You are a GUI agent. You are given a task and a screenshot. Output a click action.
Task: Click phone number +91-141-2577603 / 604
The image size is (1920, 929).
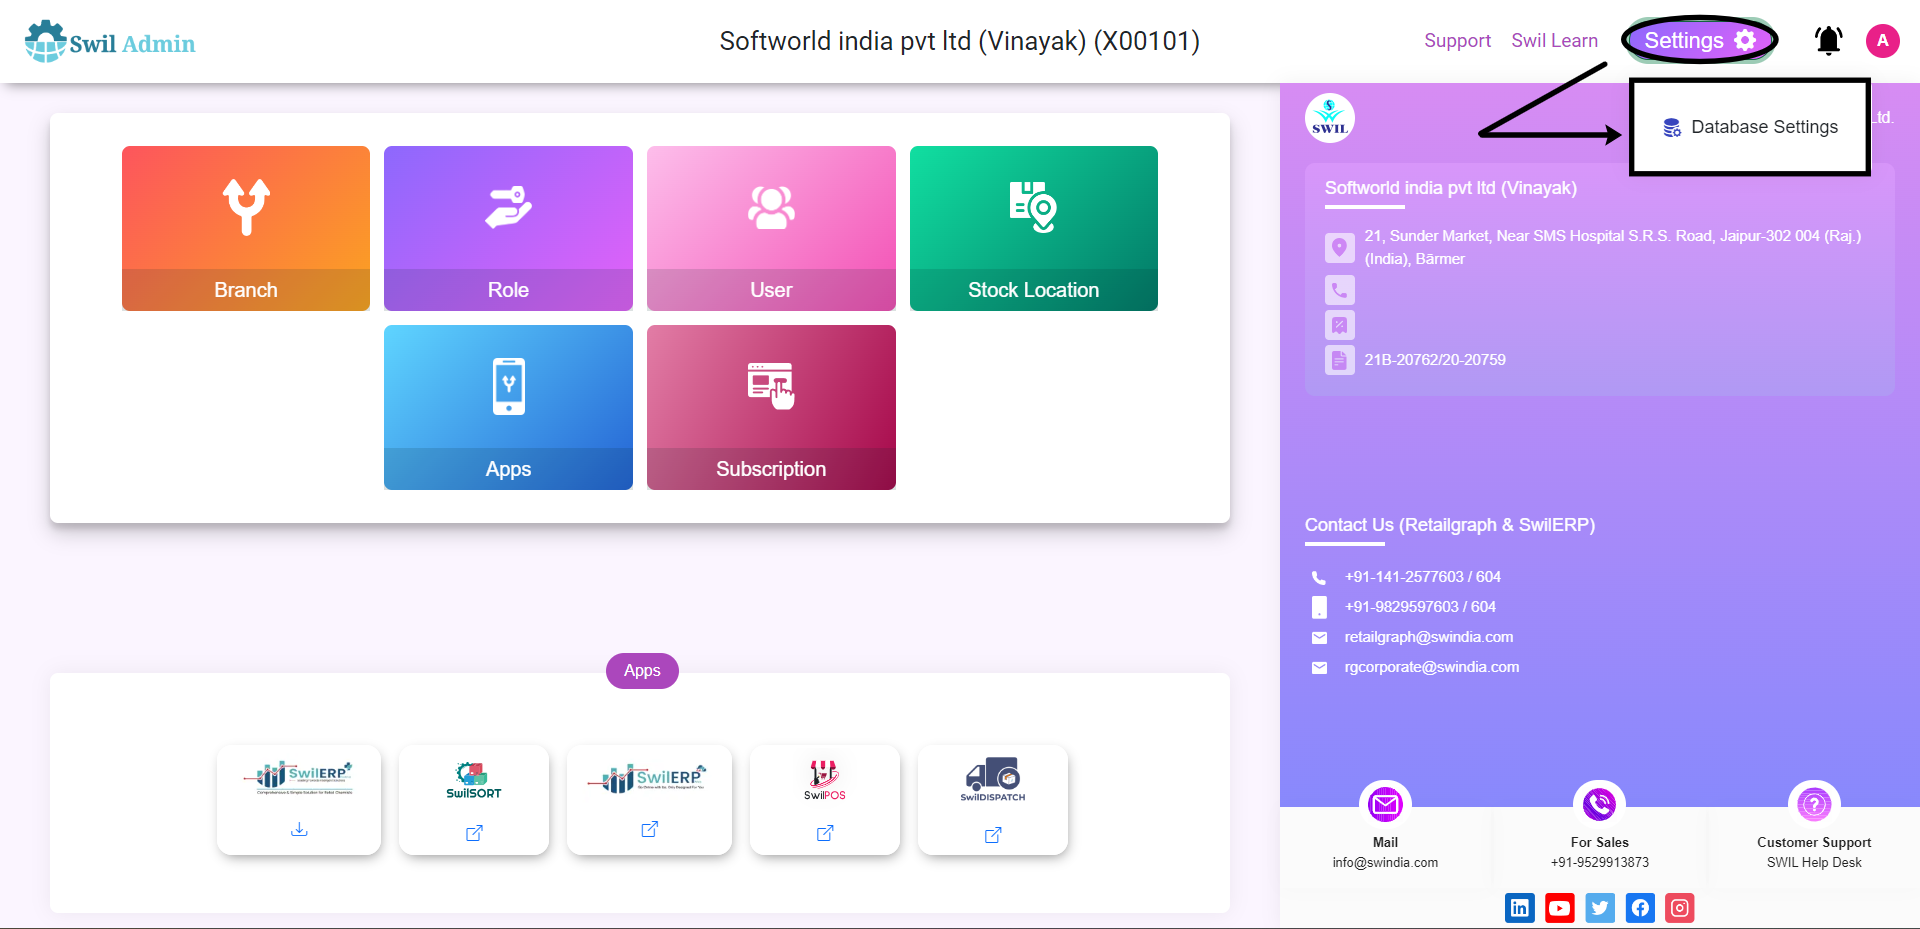click(1422, 577)
